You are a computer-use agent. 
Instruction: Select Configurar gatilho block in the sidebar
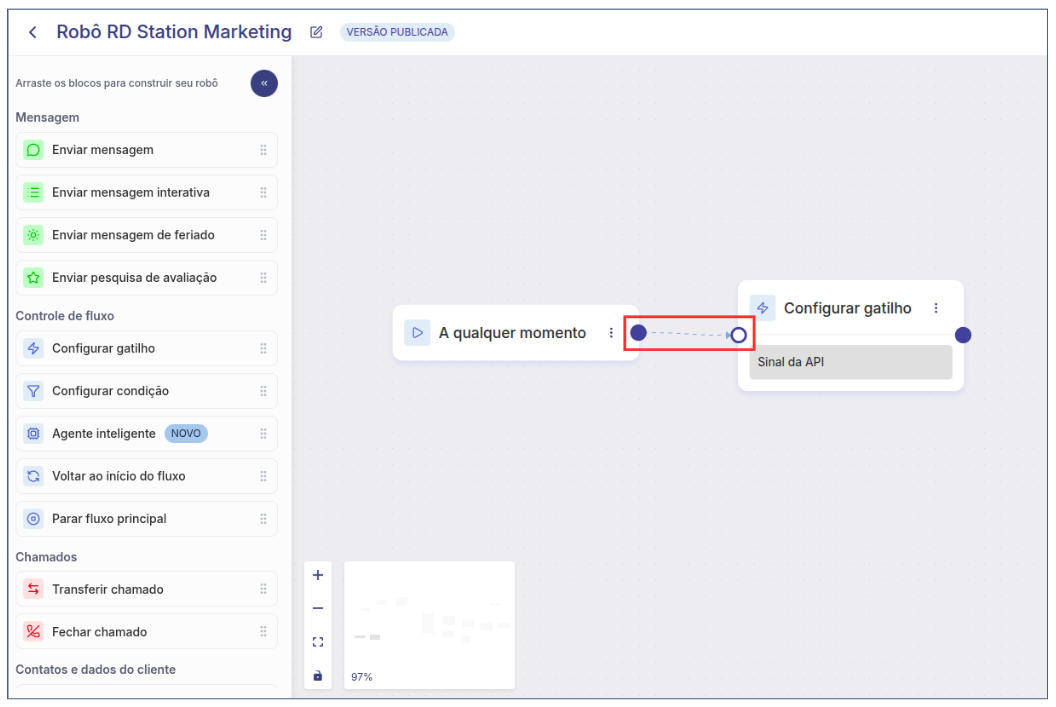pos(103,348)
